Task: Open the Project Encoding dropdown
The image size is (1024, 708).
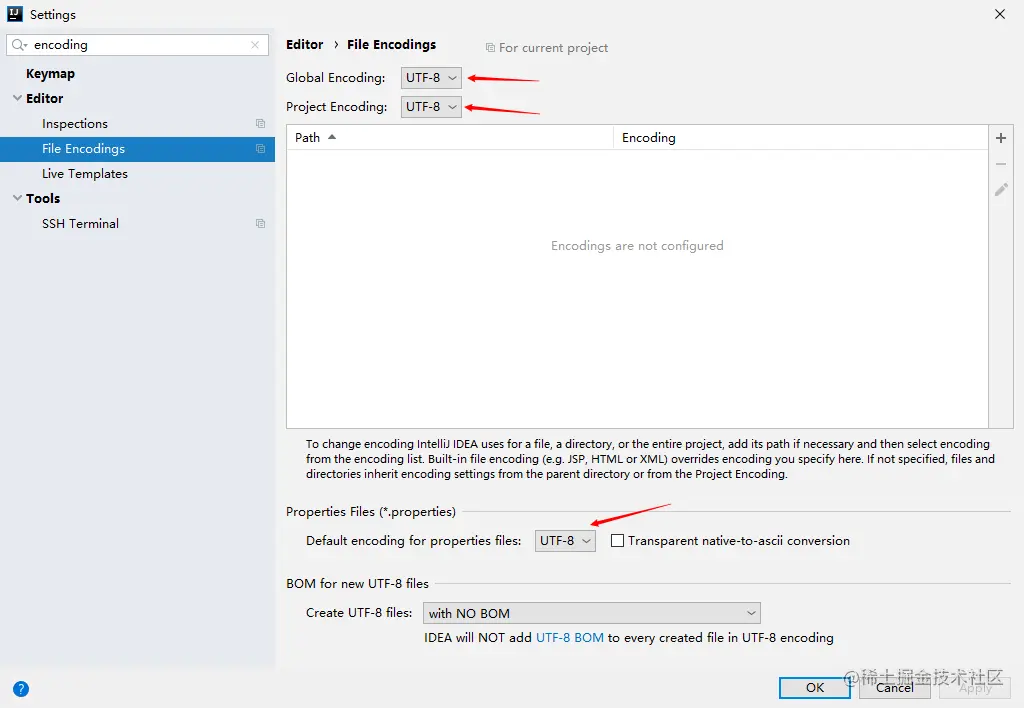Action: pyautogui.click(x=431, y=106)
